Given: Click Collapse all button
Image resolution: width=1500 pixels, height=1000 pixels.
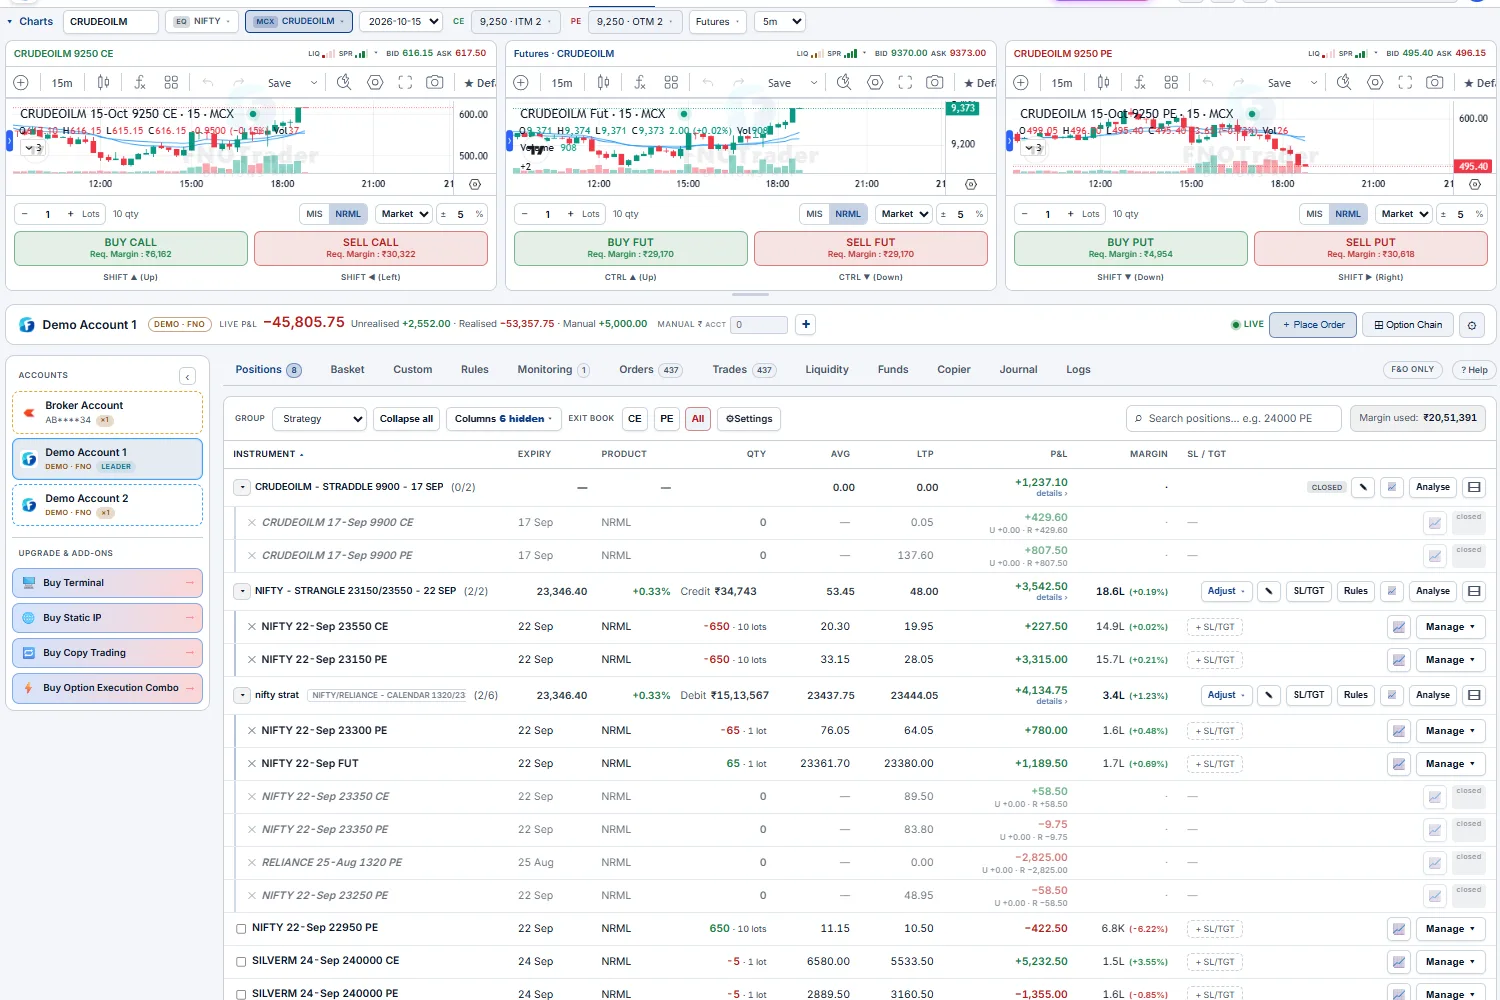Looking at the screenshot, I should [407, 419].
